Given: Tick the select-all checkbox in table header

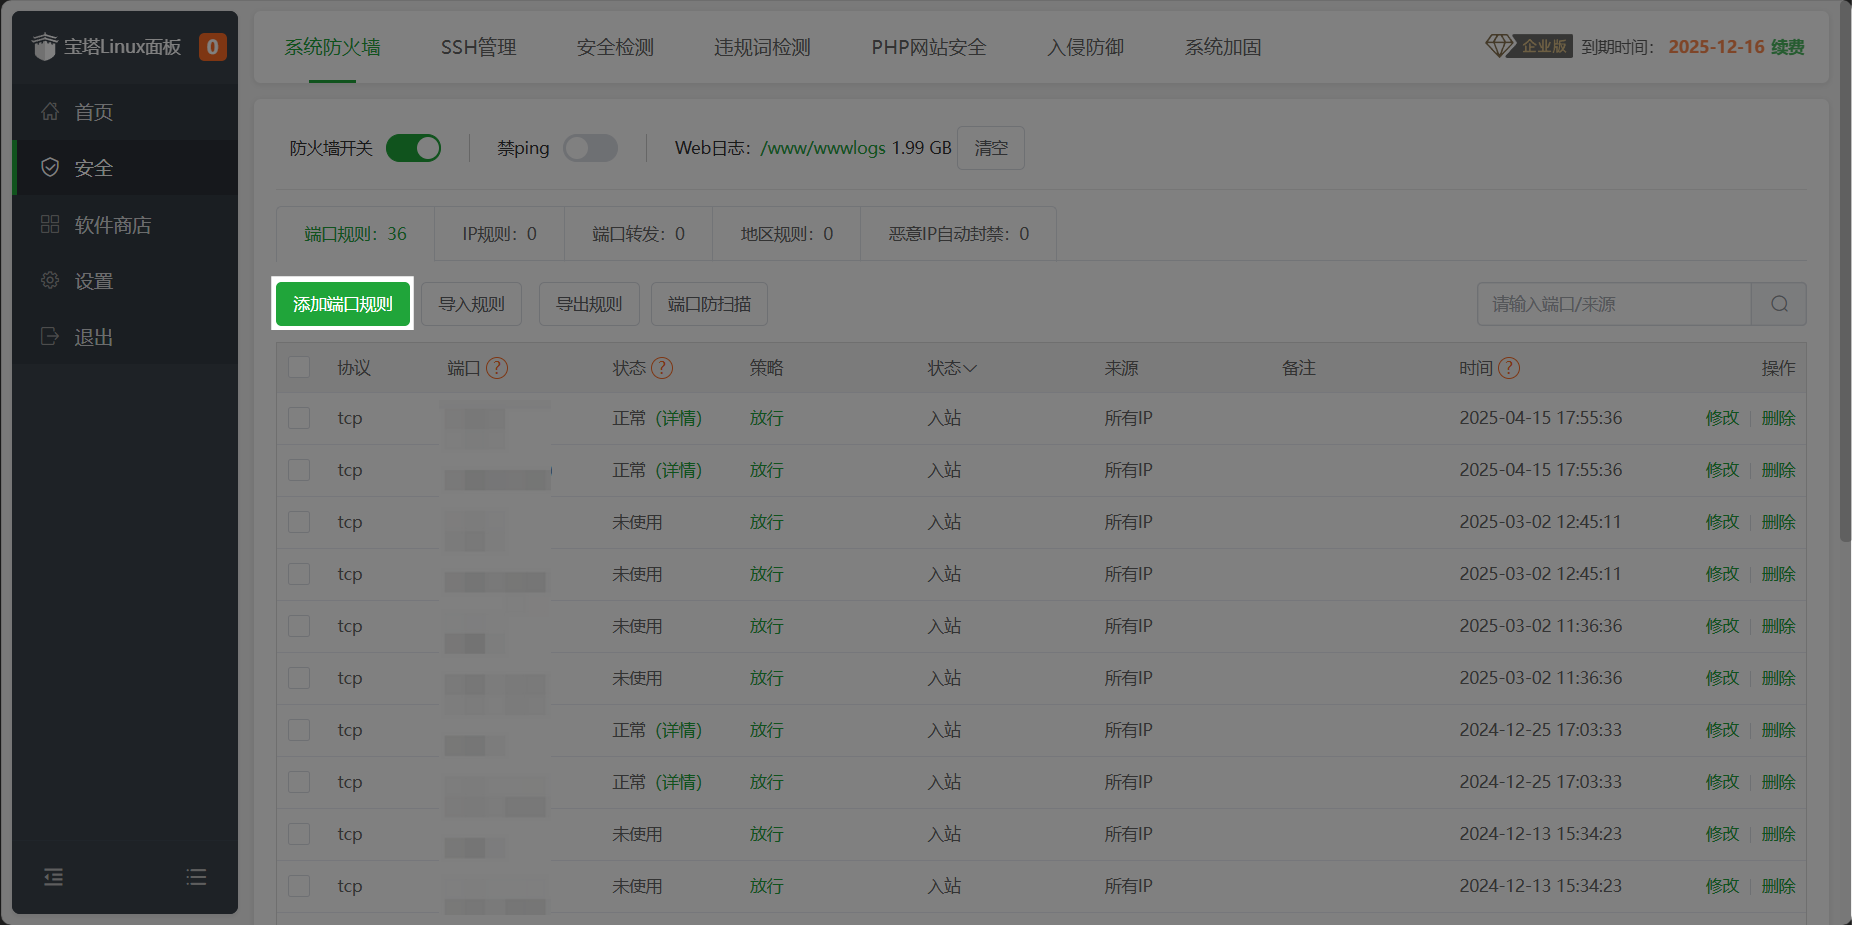Looking at the screenshot, I should (299, 367).
